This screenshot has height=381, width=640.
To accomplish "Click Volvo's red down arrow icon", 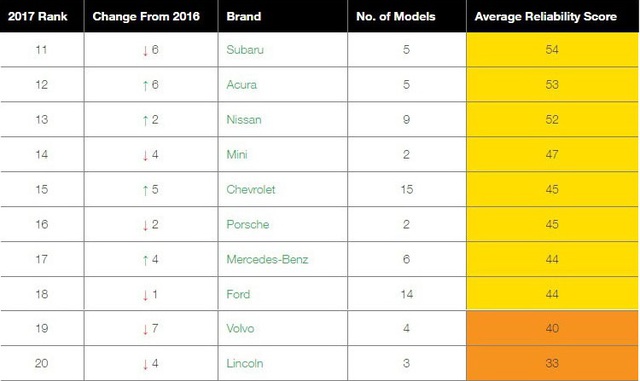I will pos(145,329).
